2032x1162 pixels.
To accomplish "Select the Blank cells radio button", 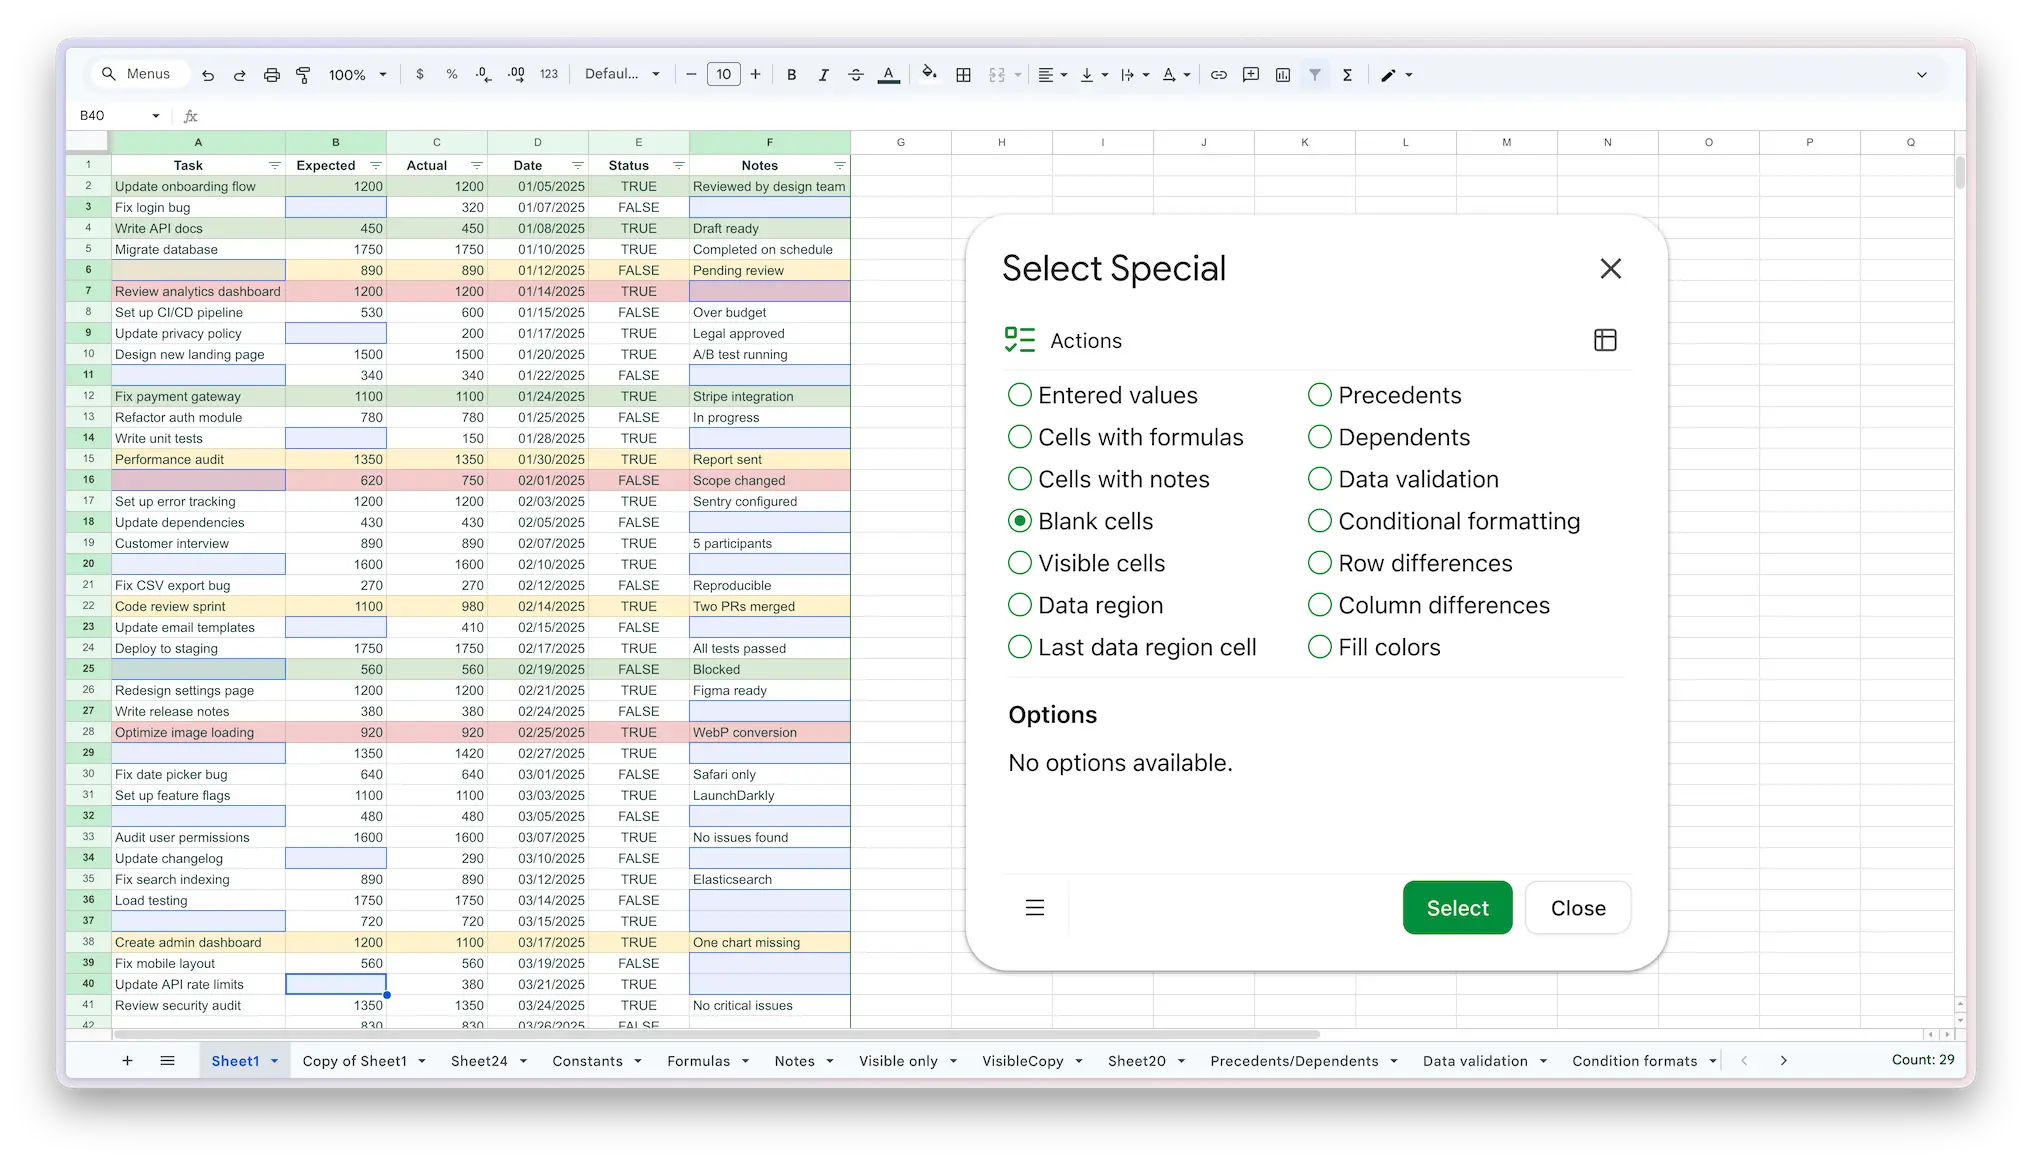I will pyautogui.click(x=1019, y=521).
